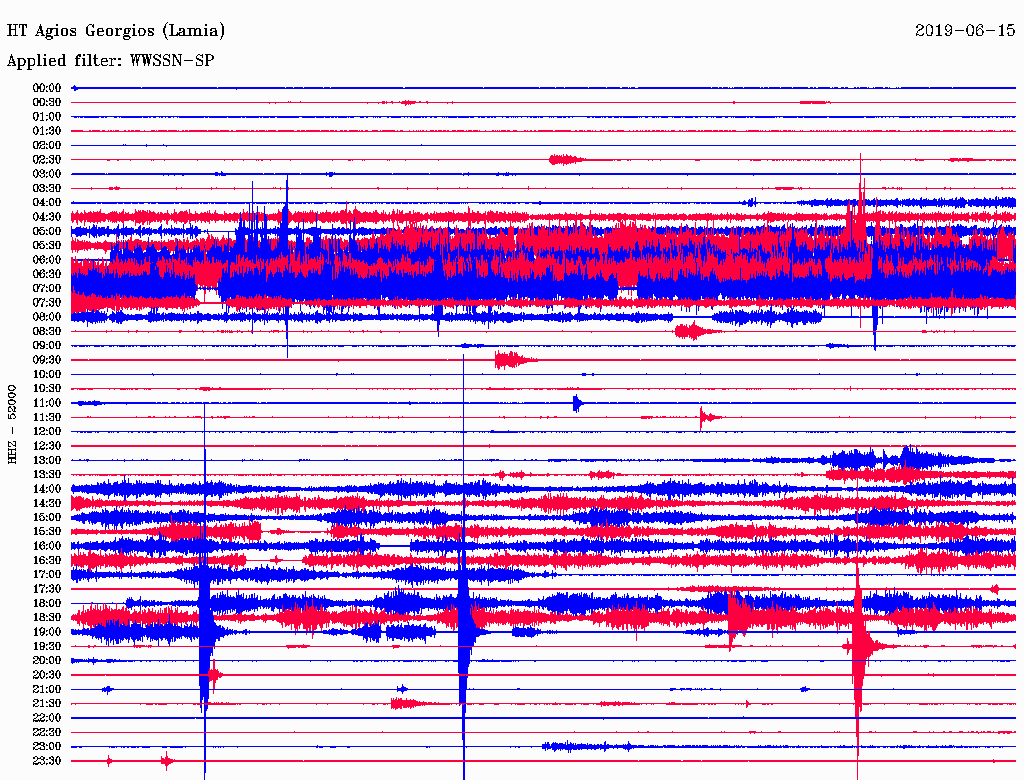Viewport: 1024px width, 780px height.
Task: Click the red event burst on the 11:30 trace
Action: pos(710,417)
